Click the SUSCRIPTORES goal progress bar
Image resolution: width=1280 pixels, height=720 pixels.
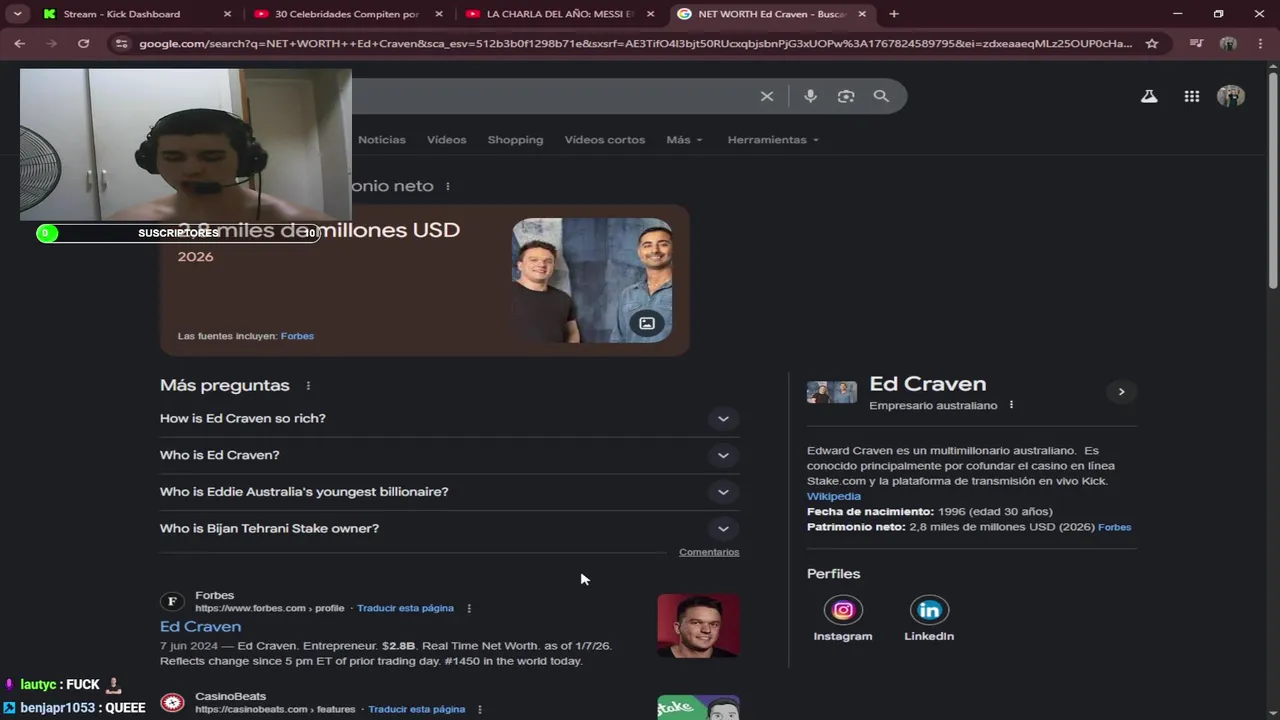coord(178,233)
